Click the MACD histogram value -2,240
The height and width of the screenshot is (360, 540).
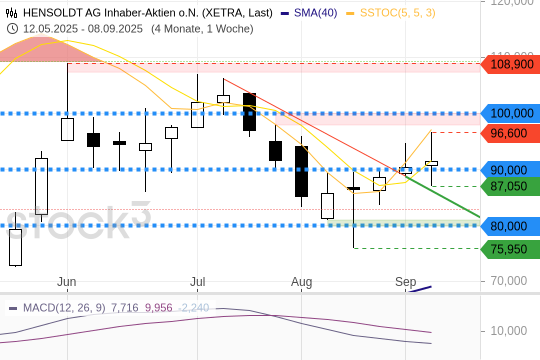[x=194, y=308]
